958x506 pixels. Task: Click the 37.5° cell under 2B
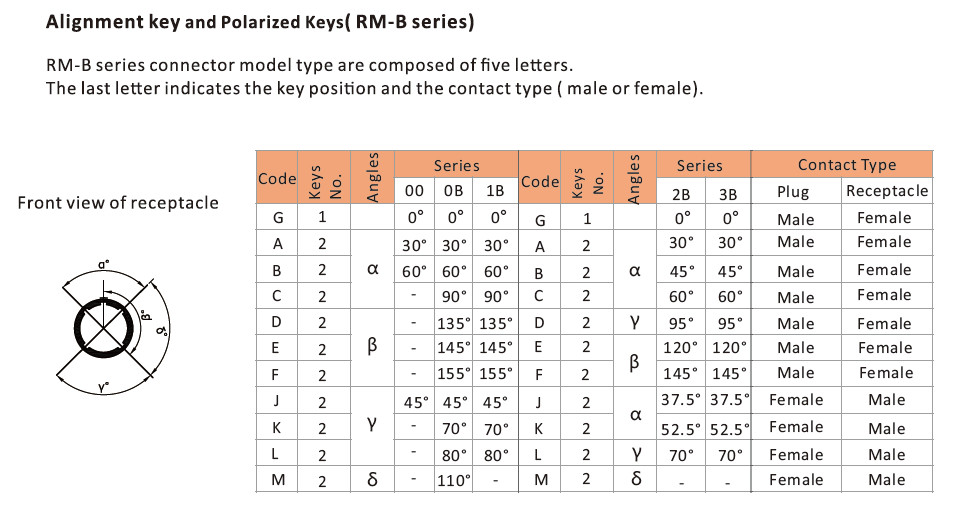tap(681, 400)
